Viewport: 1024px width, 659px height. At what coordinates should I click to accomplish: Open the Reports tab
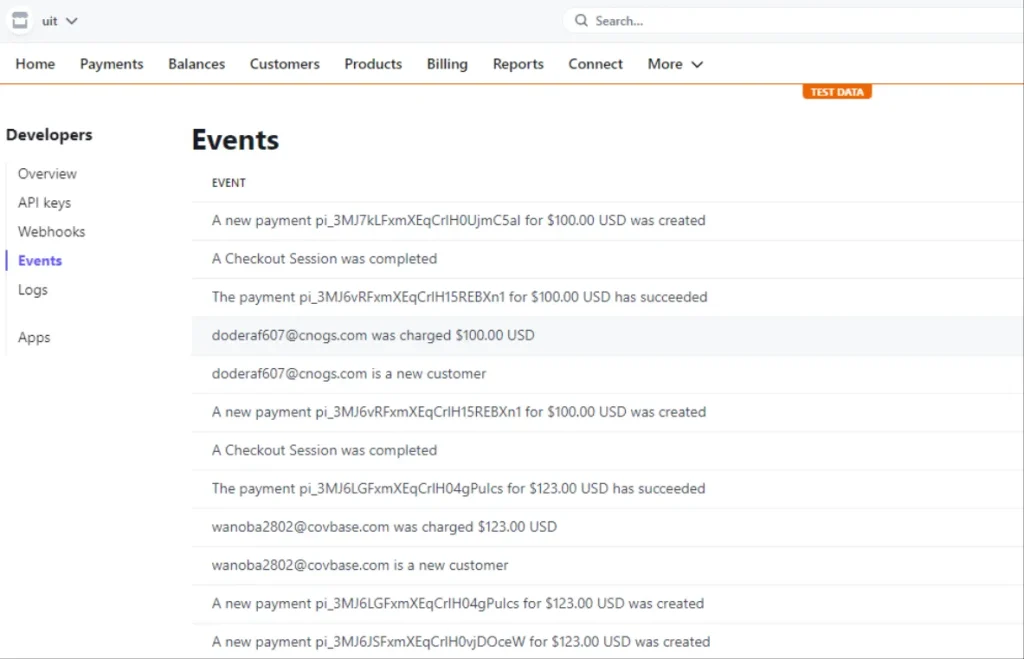(x=518, y=64)
